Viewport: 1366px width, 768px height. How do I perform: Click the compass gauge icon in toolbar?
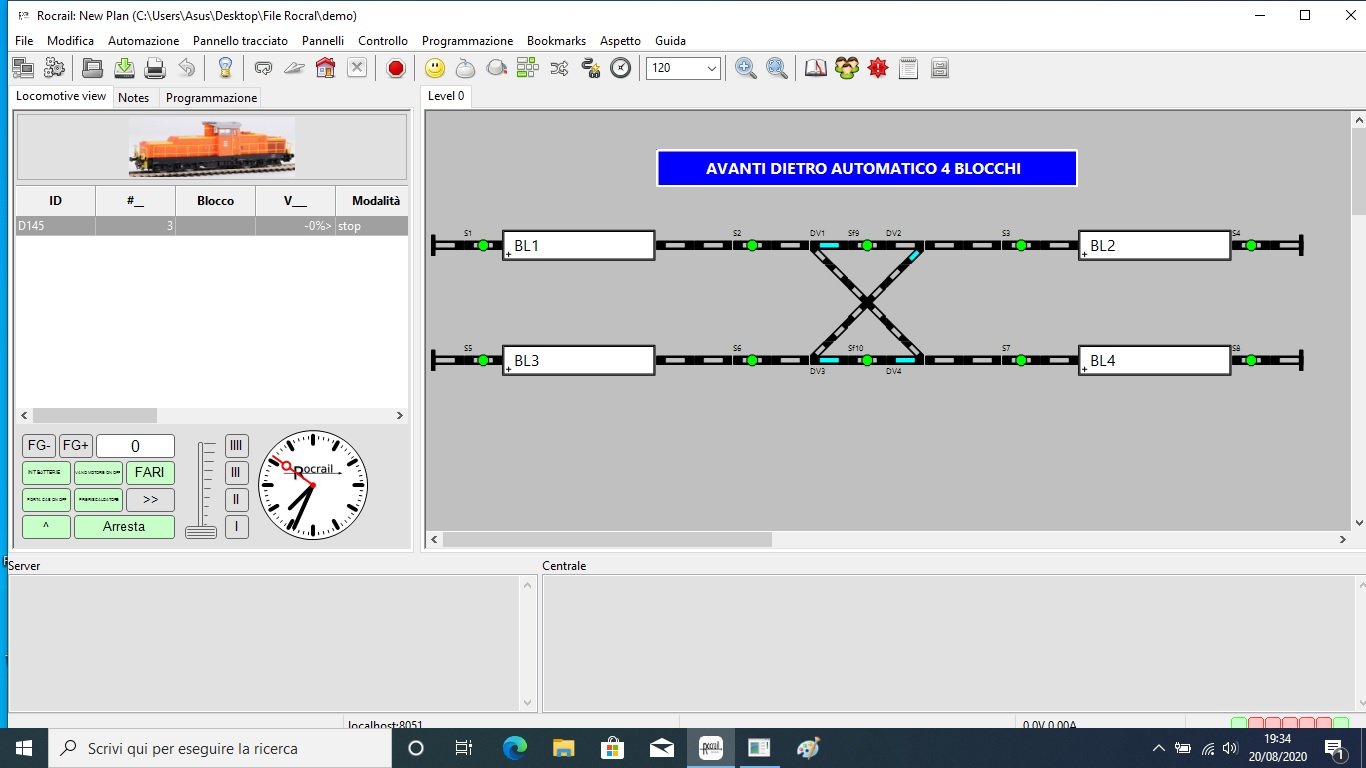pyautogui.click(x=621, y=68)
